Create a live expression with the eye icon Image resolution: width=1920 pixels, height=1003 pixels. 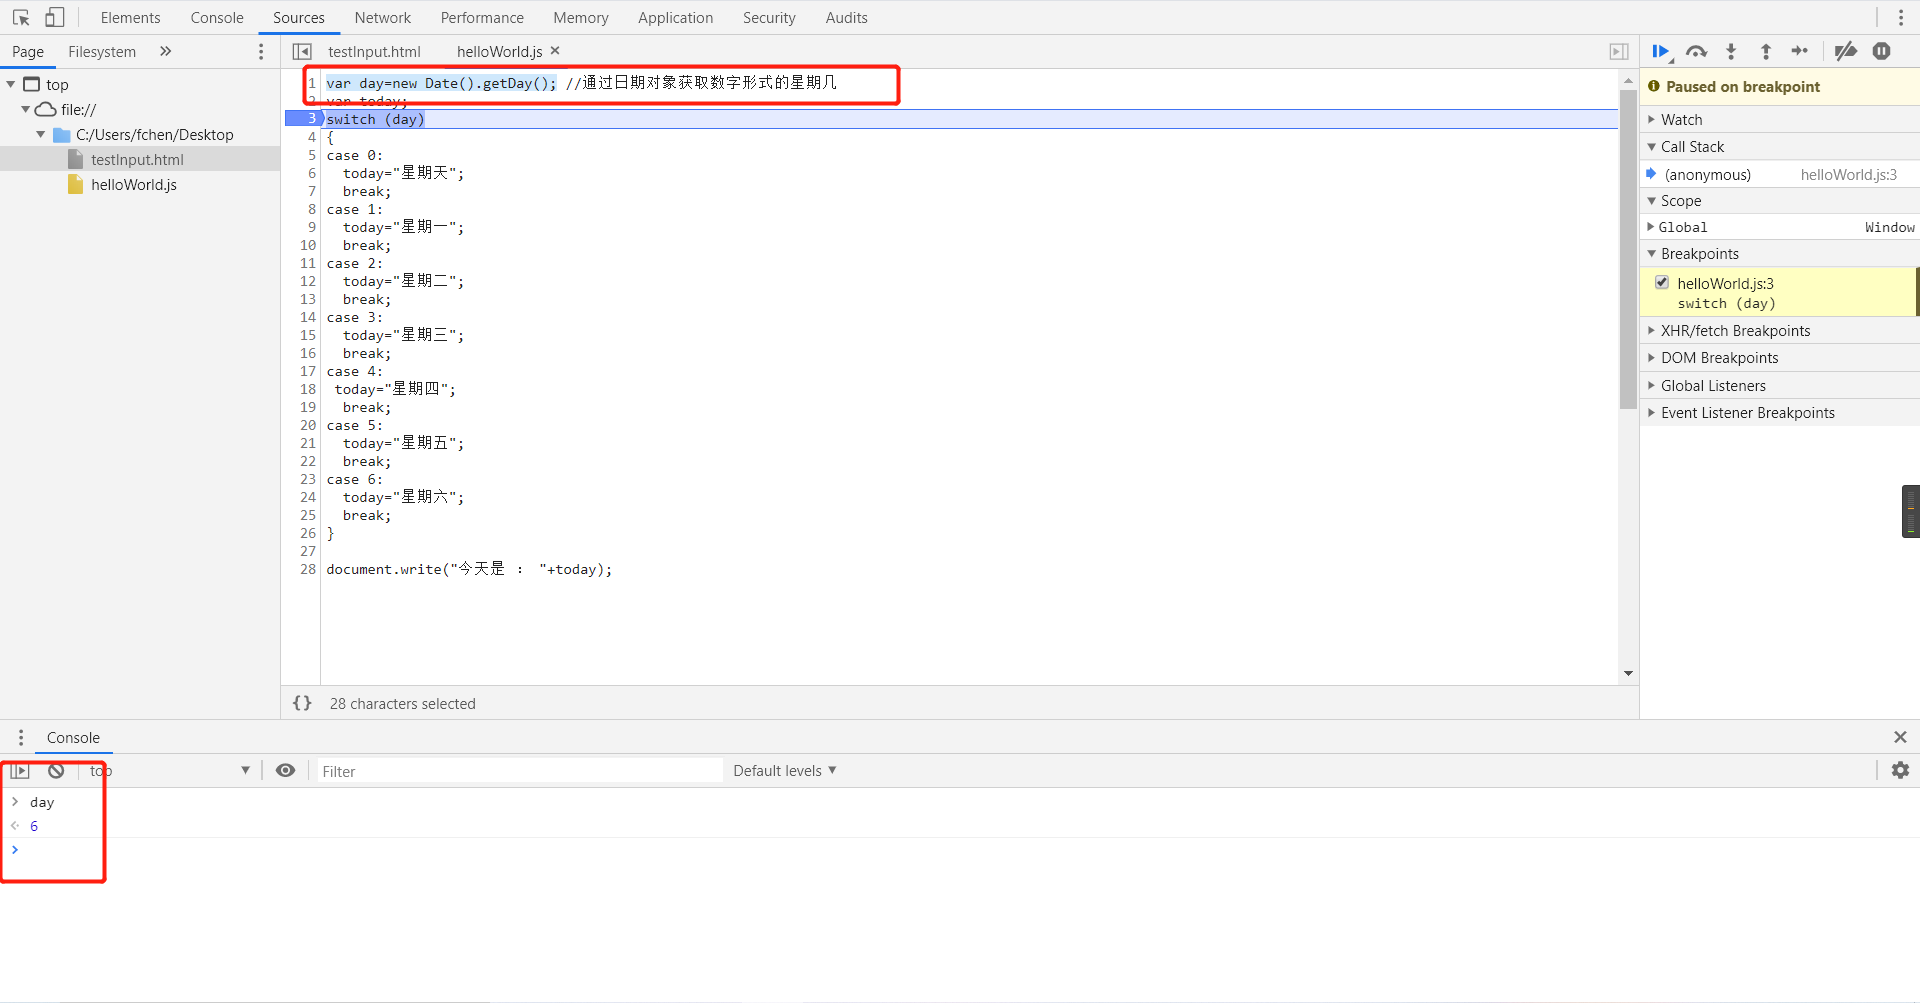(x=286, y=770)
